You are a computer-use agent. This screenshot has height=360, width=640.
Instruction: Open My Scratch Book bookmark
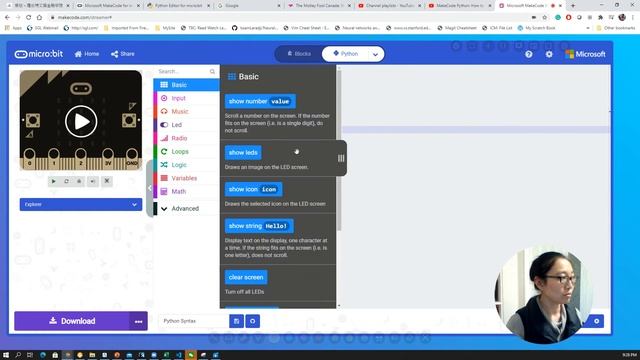tap(536, 28)
